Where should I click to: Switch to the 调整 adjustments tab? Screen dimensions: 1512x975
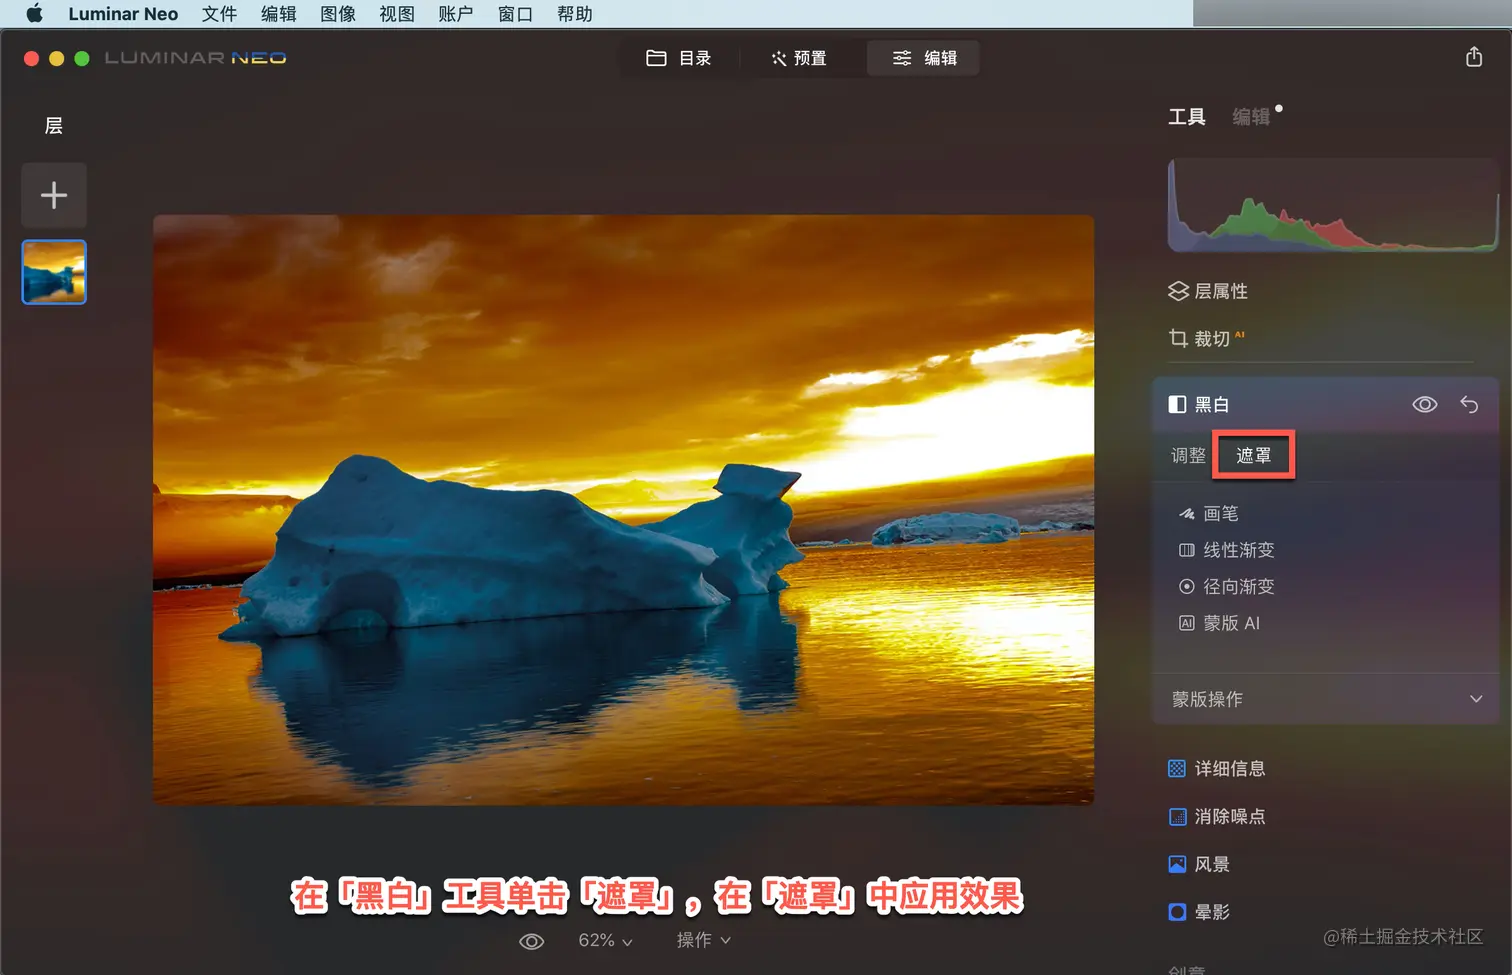click(1189, 456)
